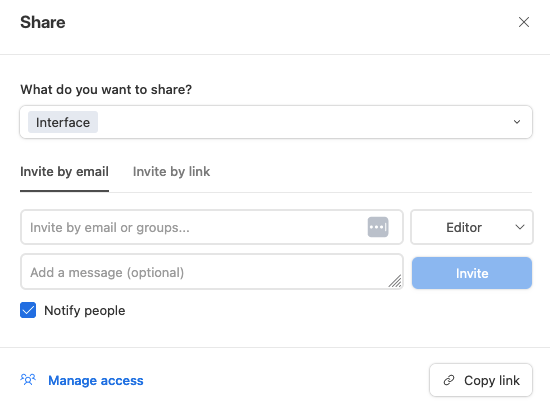Viewport: 550px width, 405px height.
Task: Click the Copy link button
Action: pos(481,380)
